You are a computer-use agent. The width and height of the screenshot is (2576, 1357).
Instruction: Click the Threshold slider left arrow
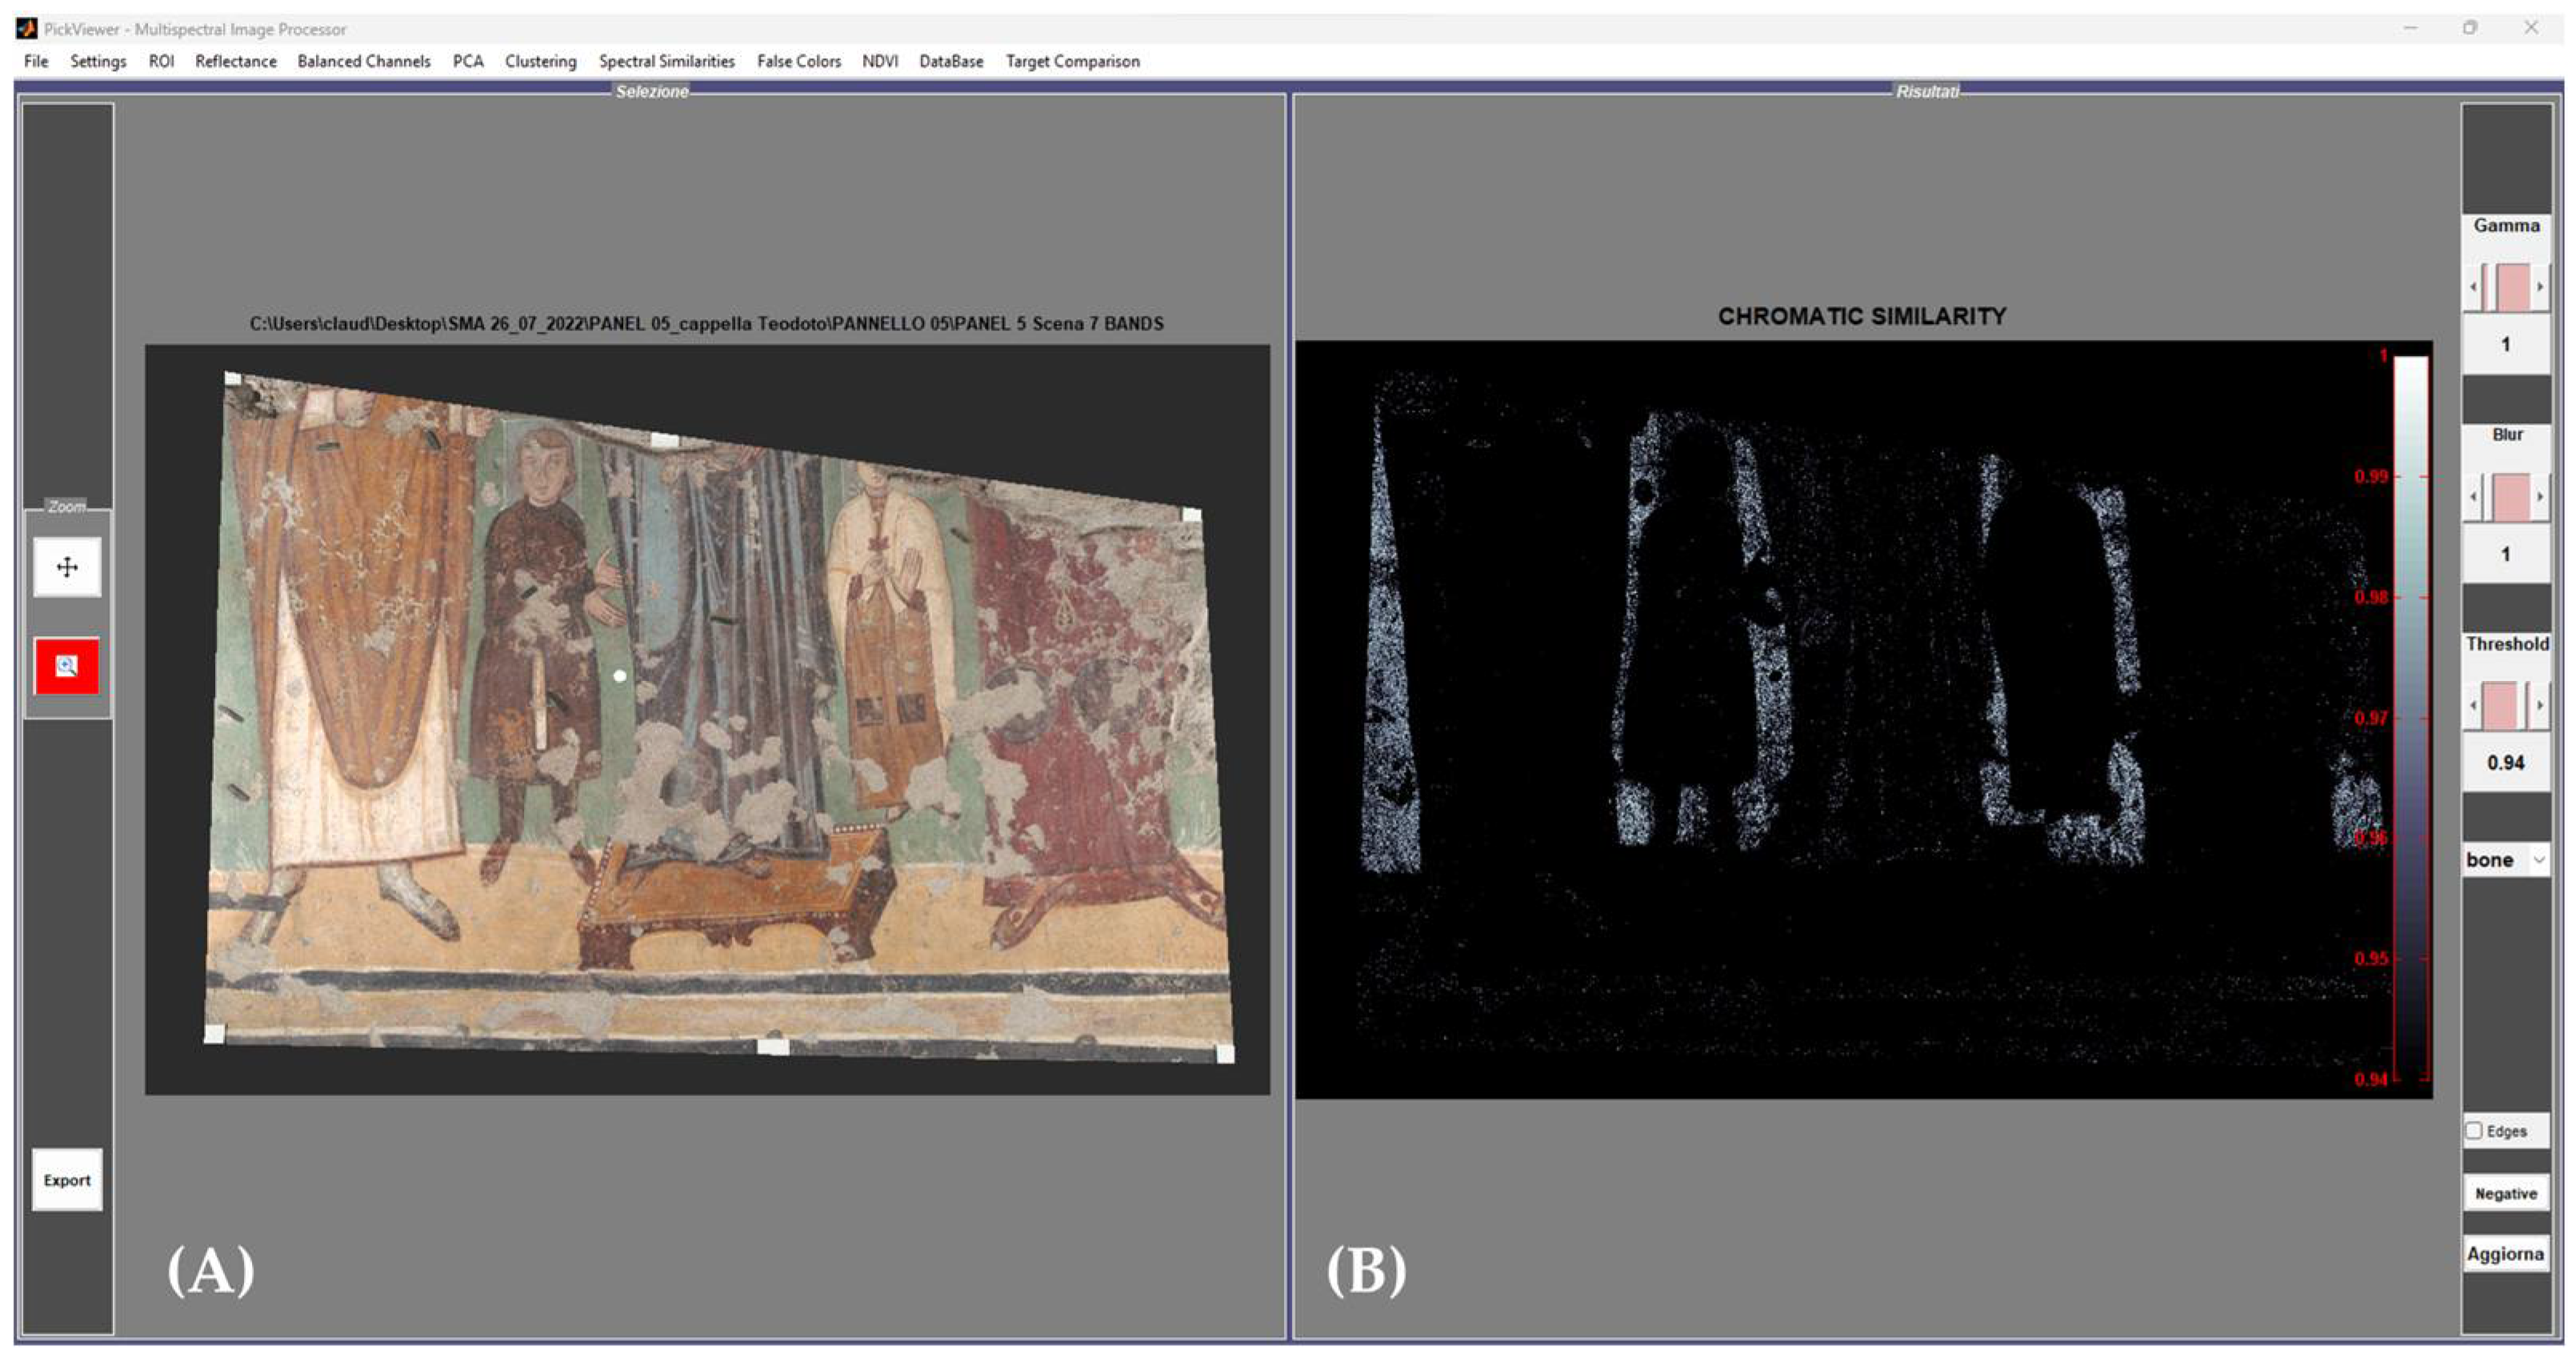2473,706
